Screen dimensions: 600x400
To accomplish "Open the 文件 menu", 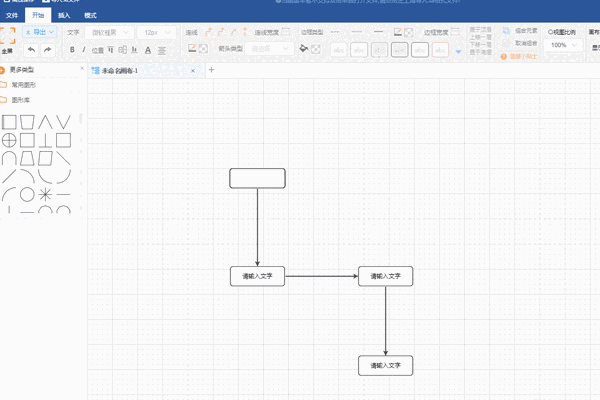I will pyautogui.click(x=13, y=16).
